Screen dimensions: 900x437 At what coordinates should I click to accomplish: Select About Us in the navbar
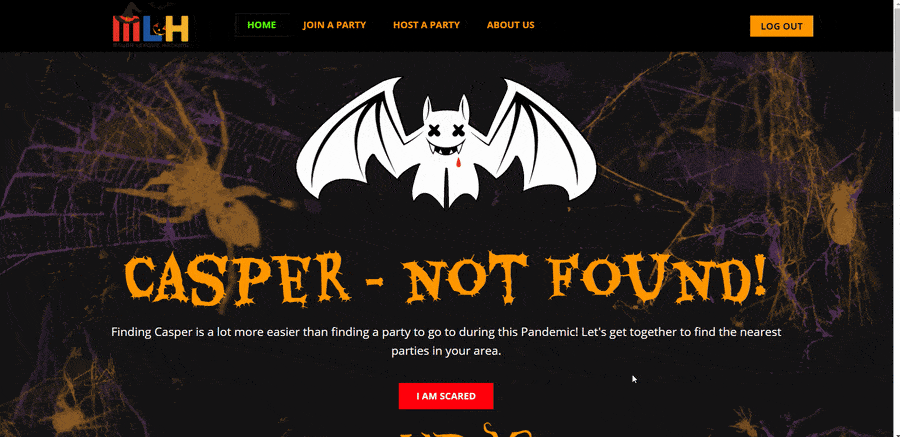tap(510, 25)
